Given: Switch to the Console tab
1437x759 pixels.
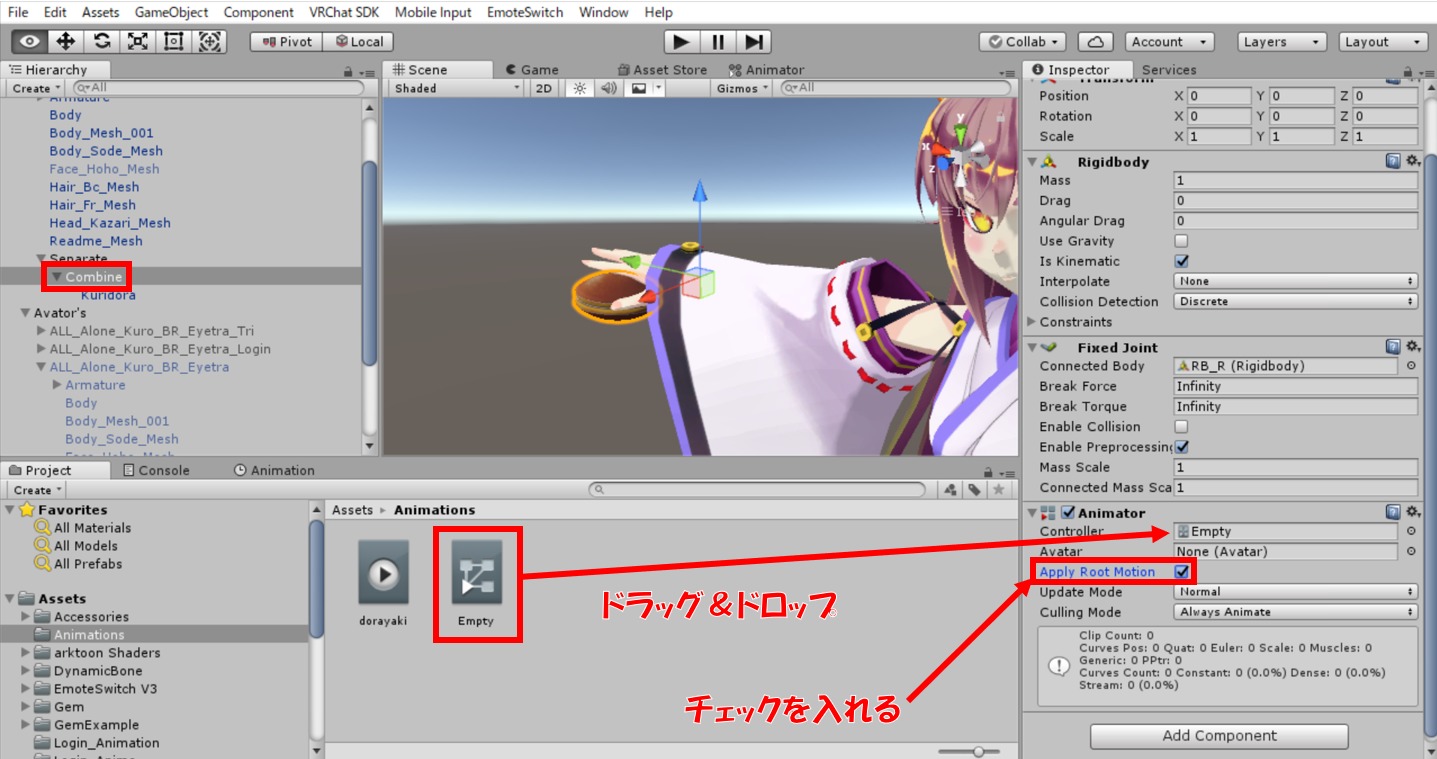Looking at the screenshot, I should [x=156, y=470].
